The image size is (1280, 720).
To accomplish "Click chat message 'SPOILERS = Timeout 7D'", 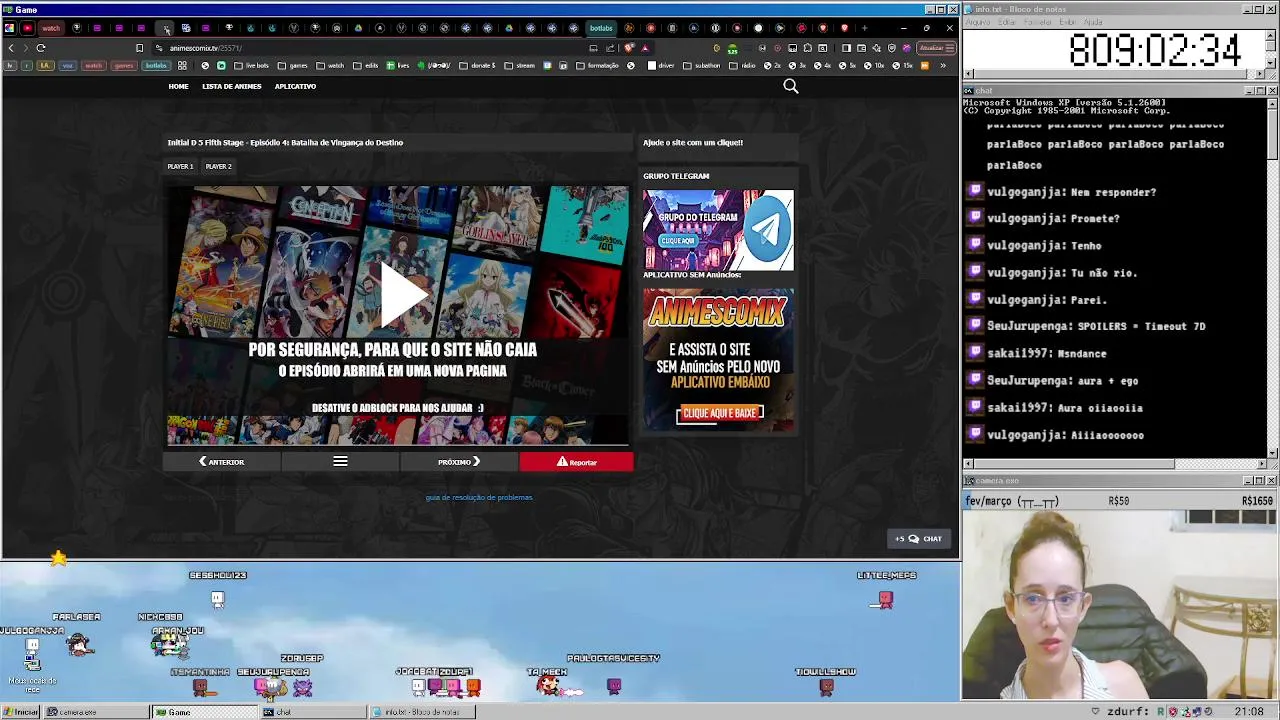I will coord(1140,326).
